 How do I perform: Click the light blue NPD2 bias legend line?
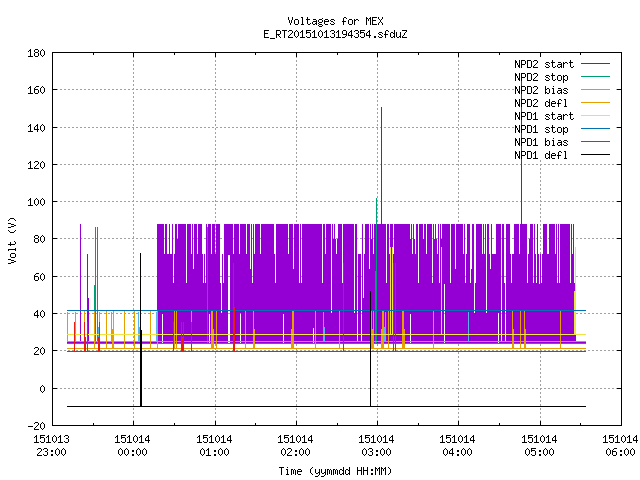pyautogui.click(x=595, y=90)
